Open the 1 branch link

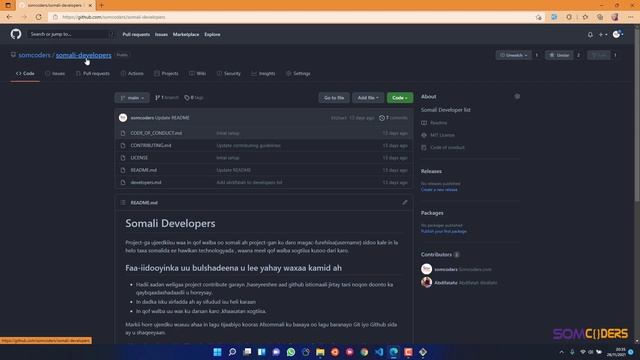coord(167,98)
